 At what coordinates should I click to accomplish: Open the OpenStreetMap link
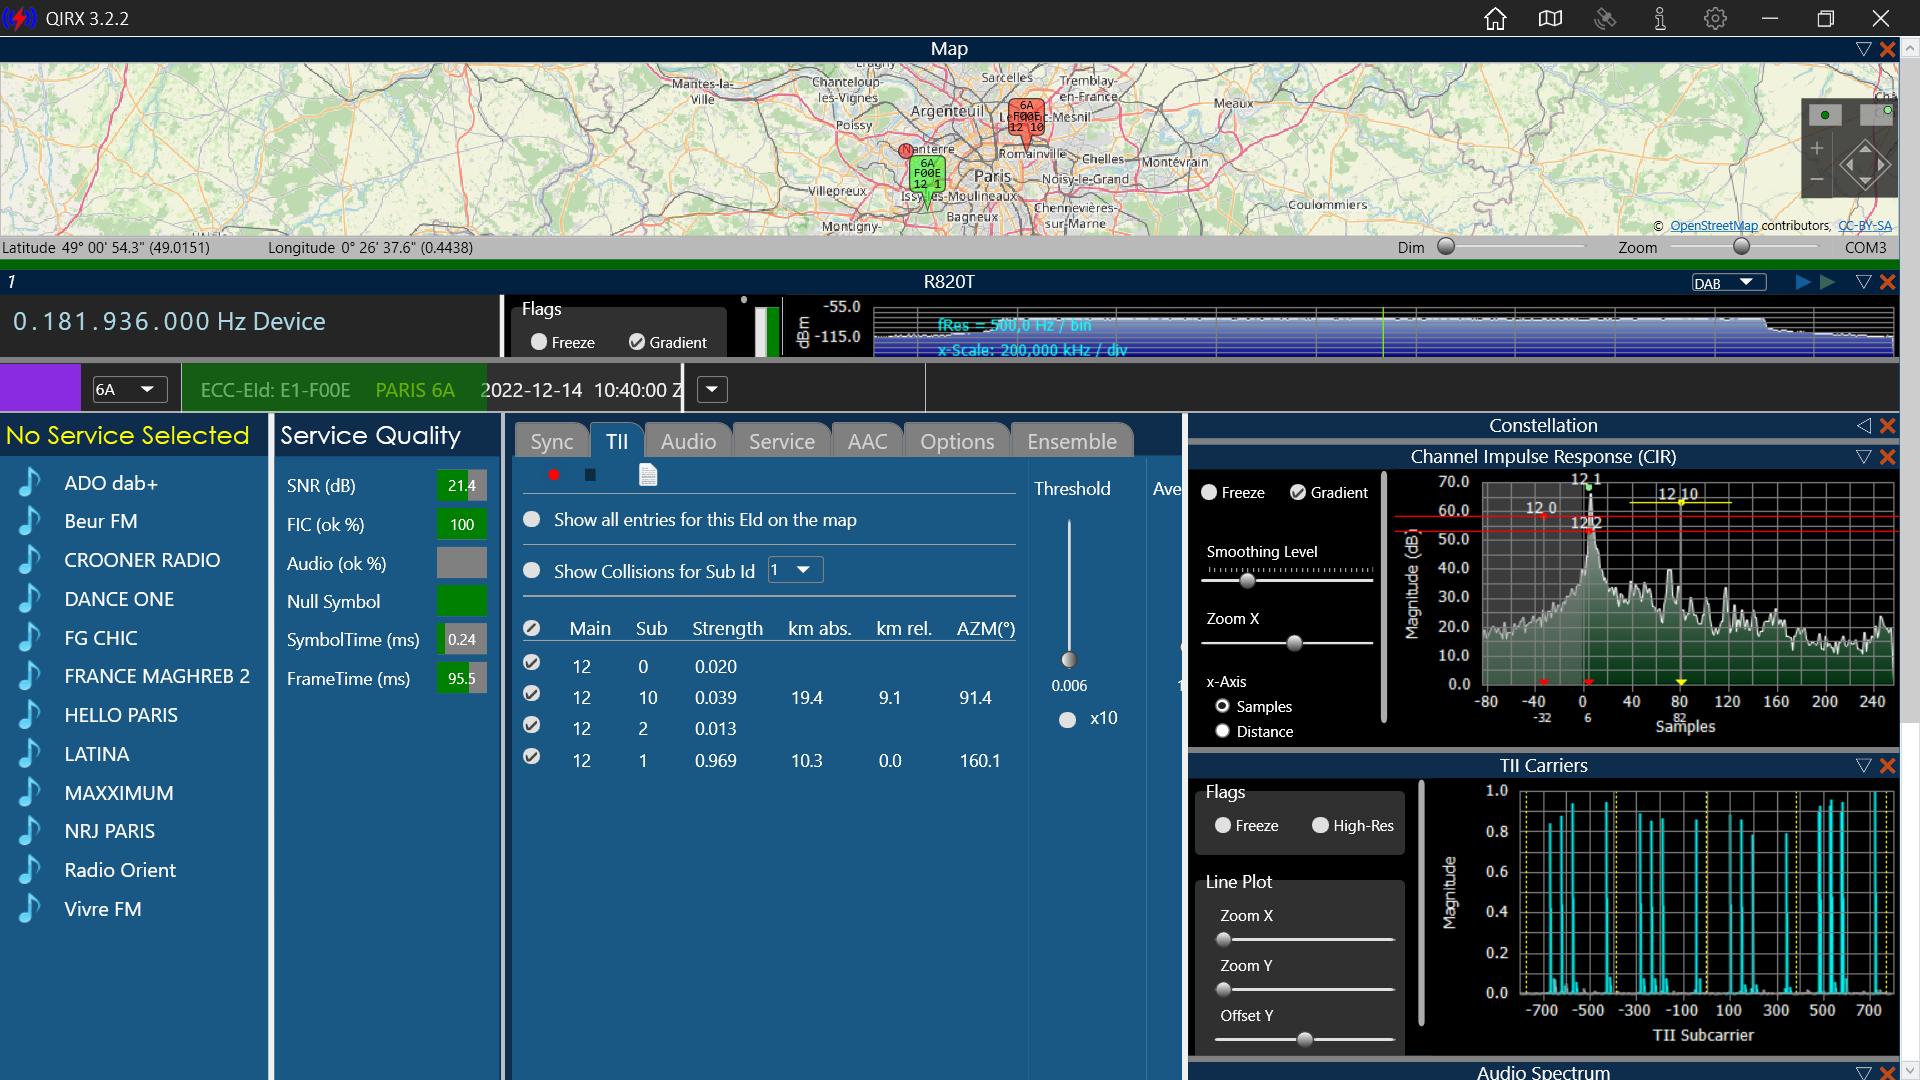pyautogui.click(x=1713, y=226)
